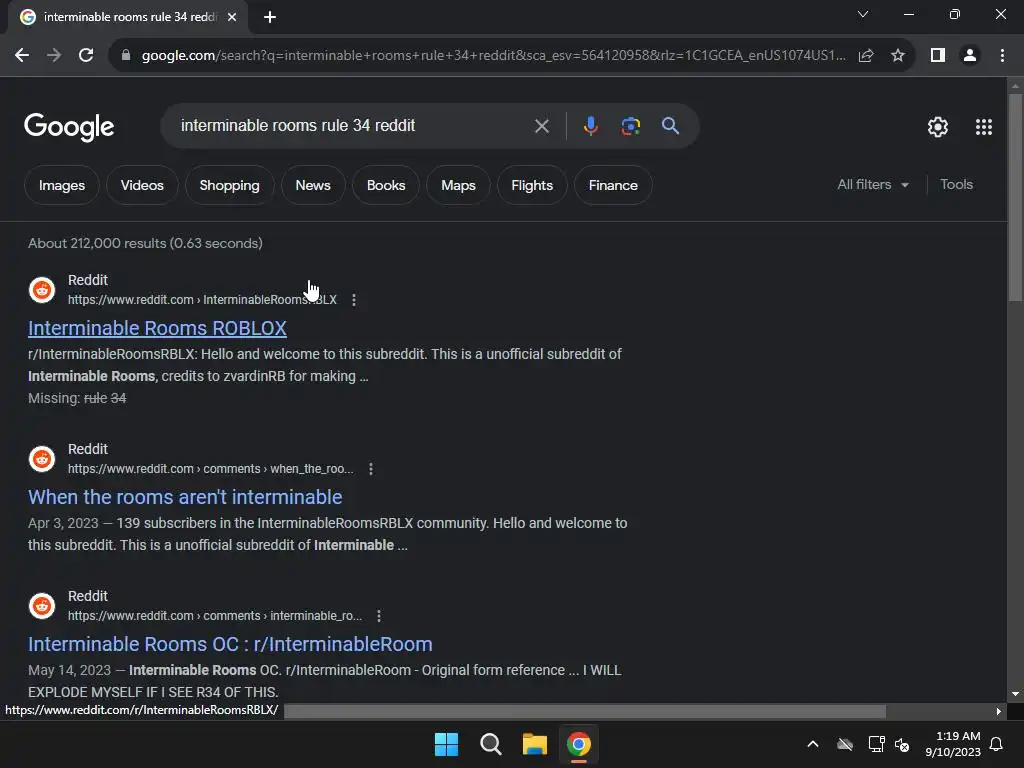This screenshot has width=1024, height=768.
Task: Open the Interminable Rooms ROBLOX result
Action: (157, 328)
